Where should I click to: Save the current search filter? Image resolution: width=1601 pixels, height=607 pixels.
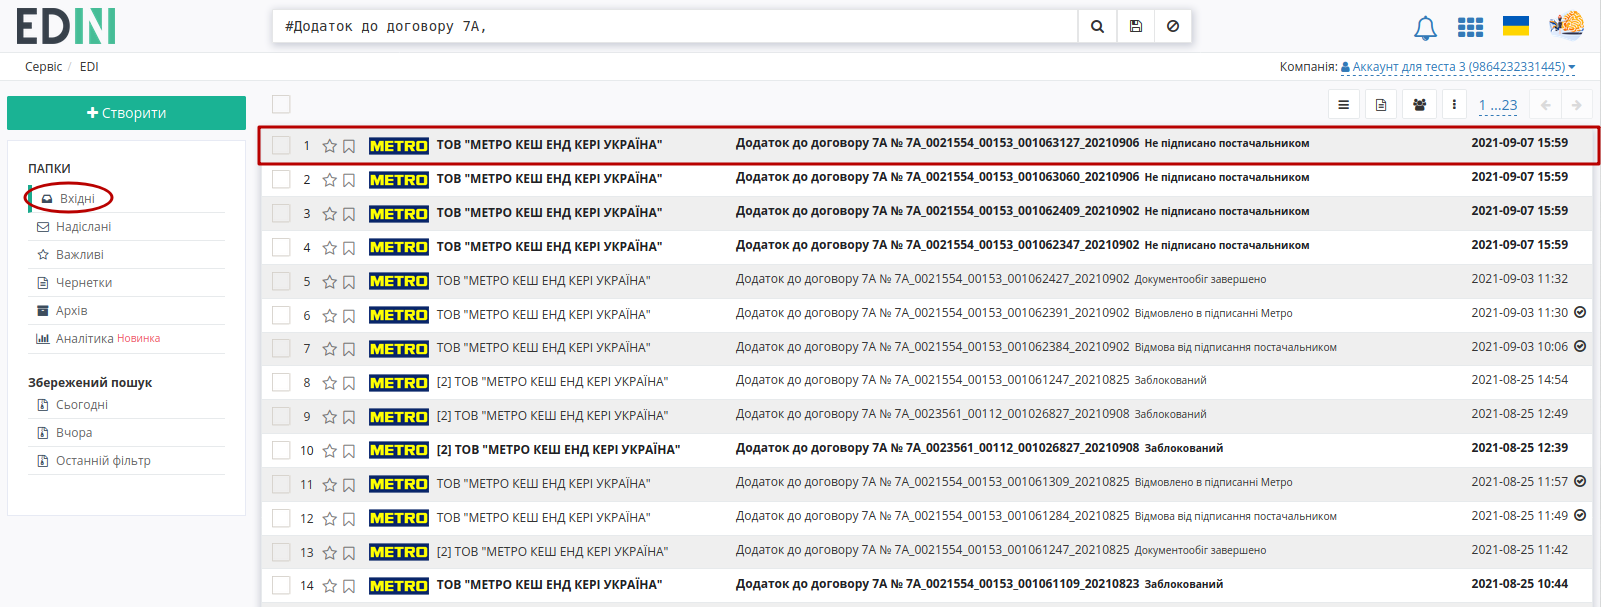click(1136, 27)
